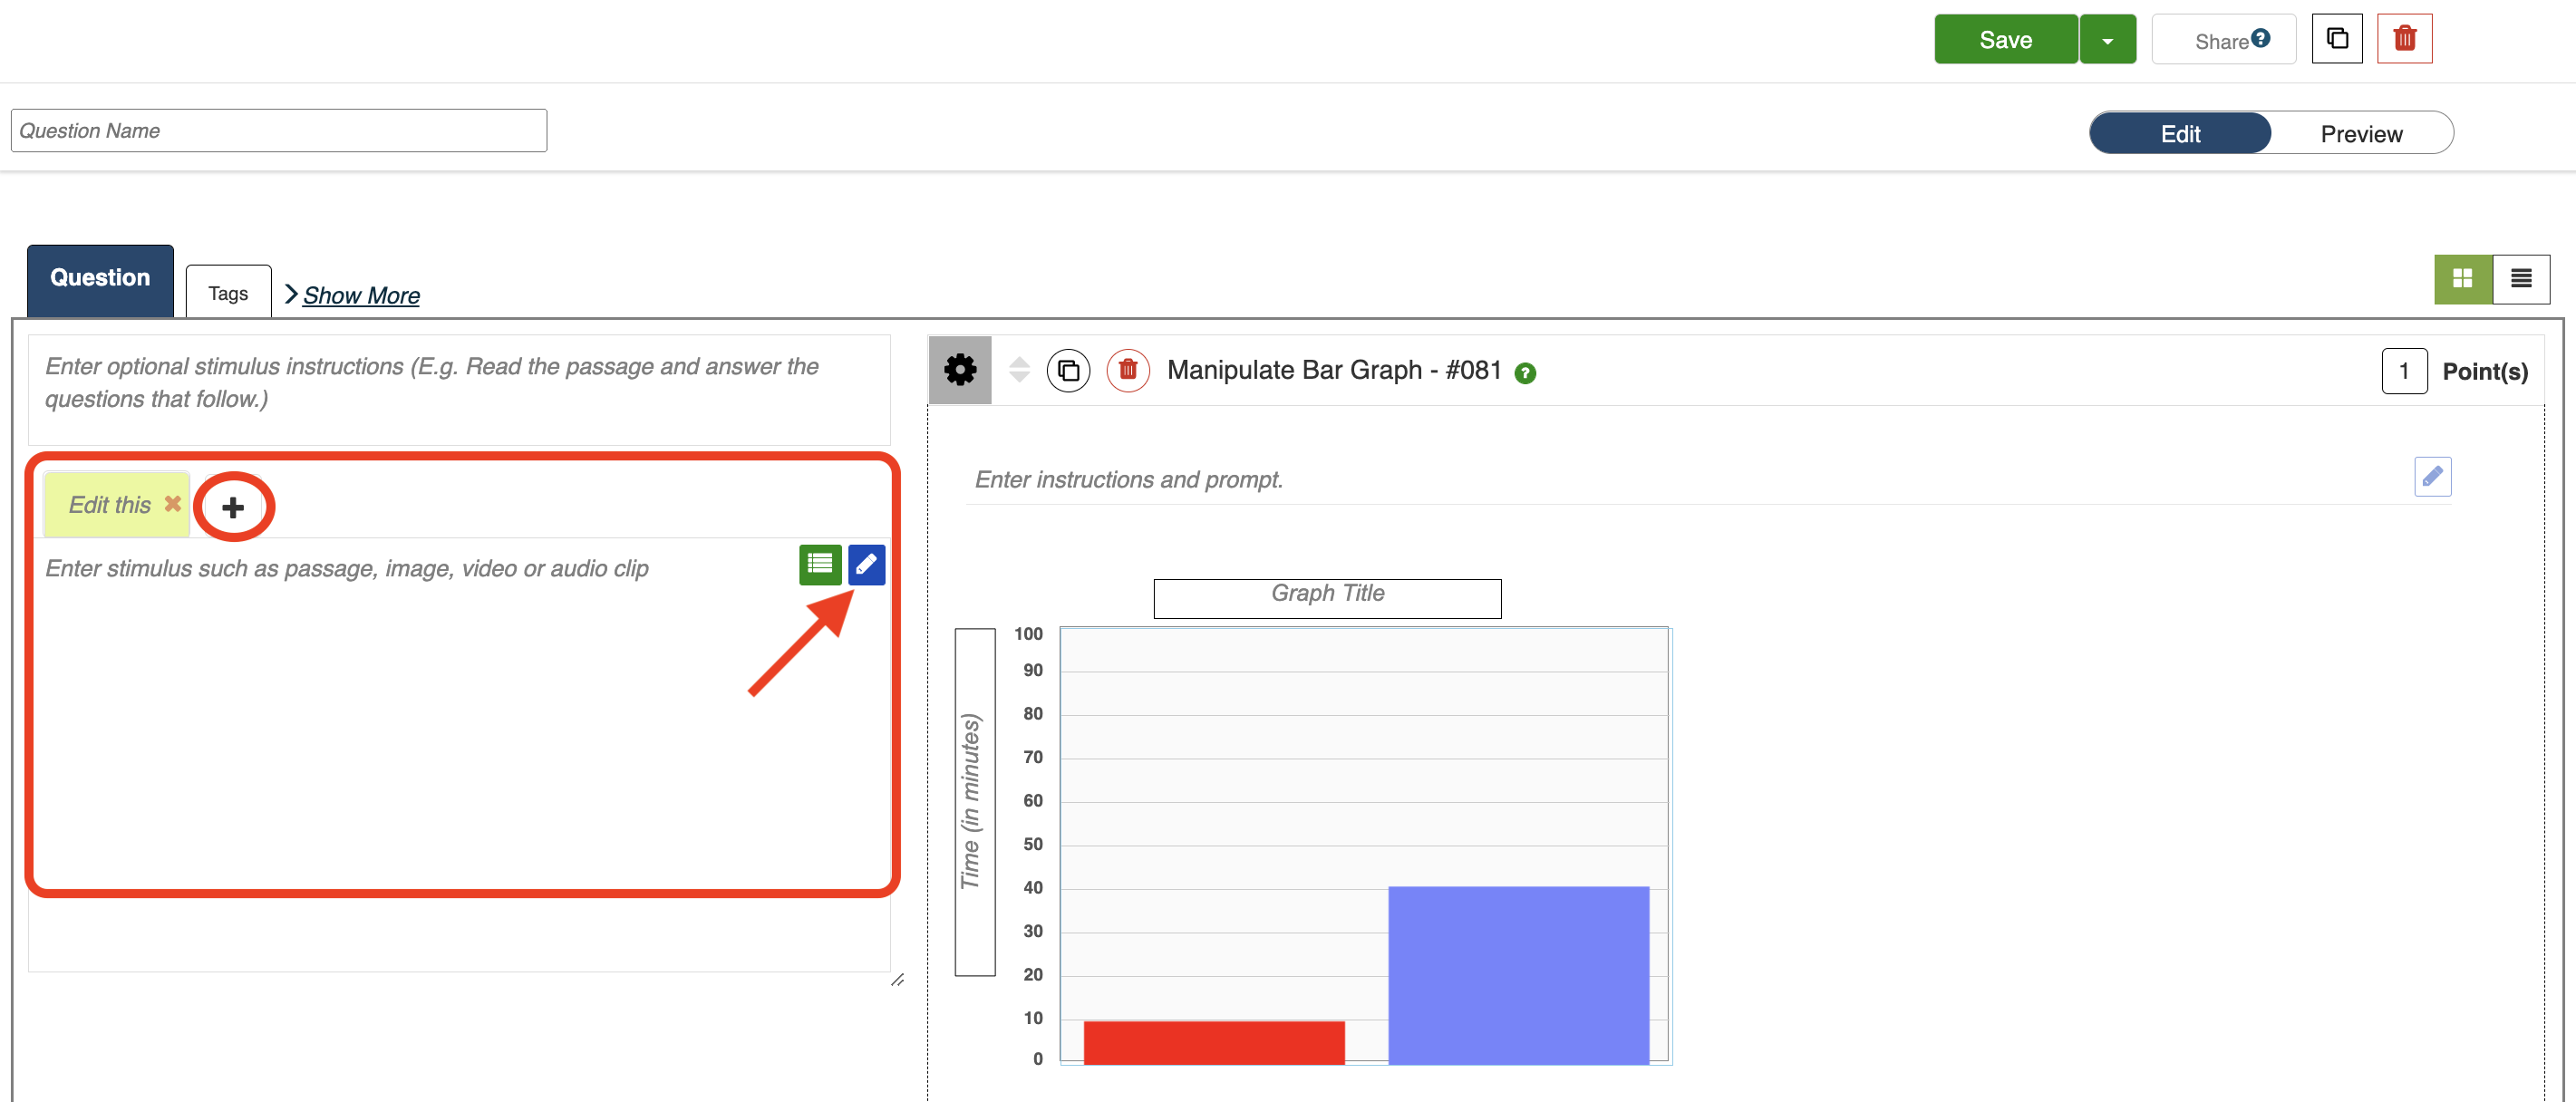Select the grid layout view toggle
The height and width of the screenshot is (1102, 2576).
click(2461, 278)
